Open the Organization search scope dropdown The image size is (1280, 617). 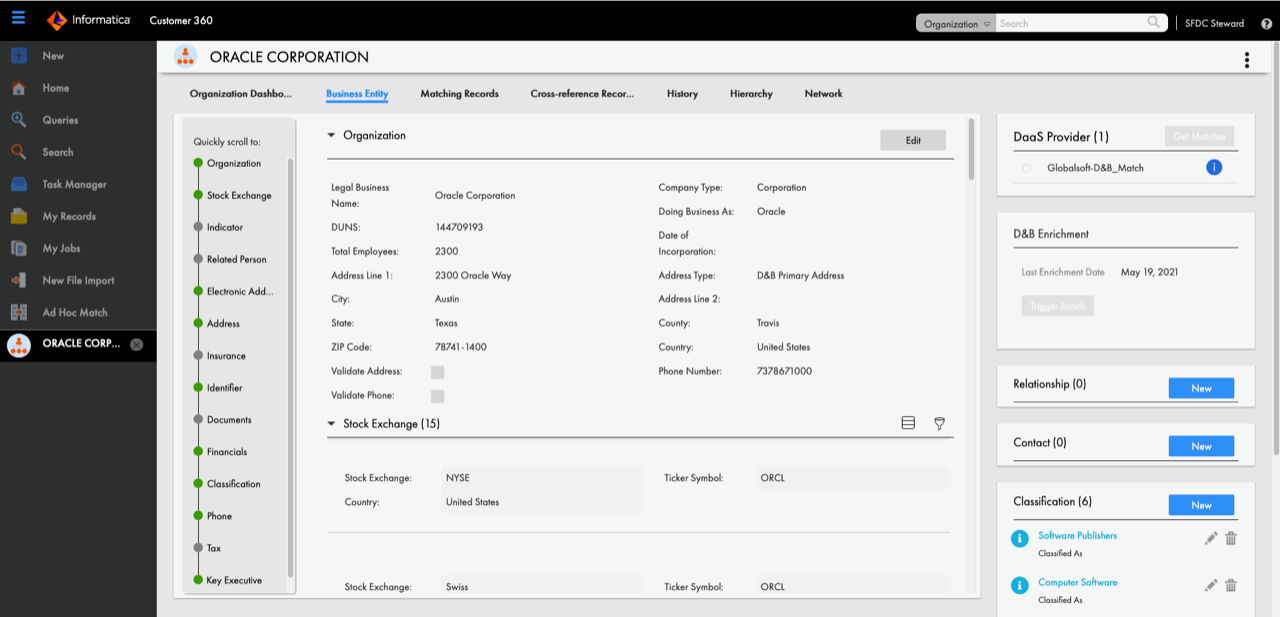pyautogui.click(x=956, y=23)
